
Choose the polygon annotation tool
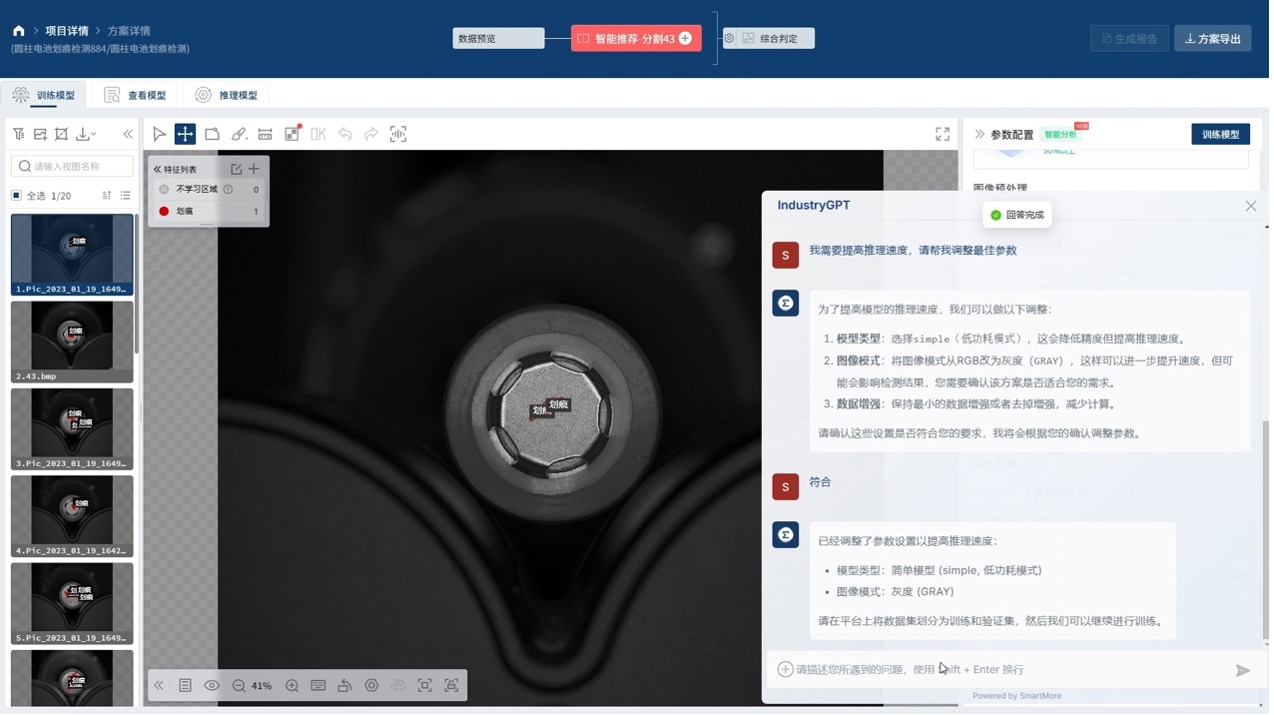[x=212, y=134]
